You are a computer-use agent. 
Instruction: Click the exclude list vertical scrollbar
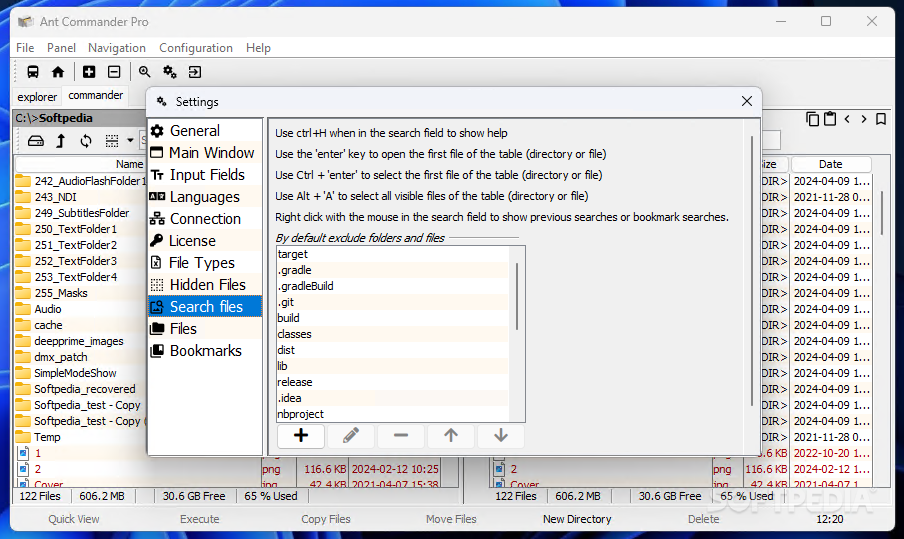[x=517, y=297]
